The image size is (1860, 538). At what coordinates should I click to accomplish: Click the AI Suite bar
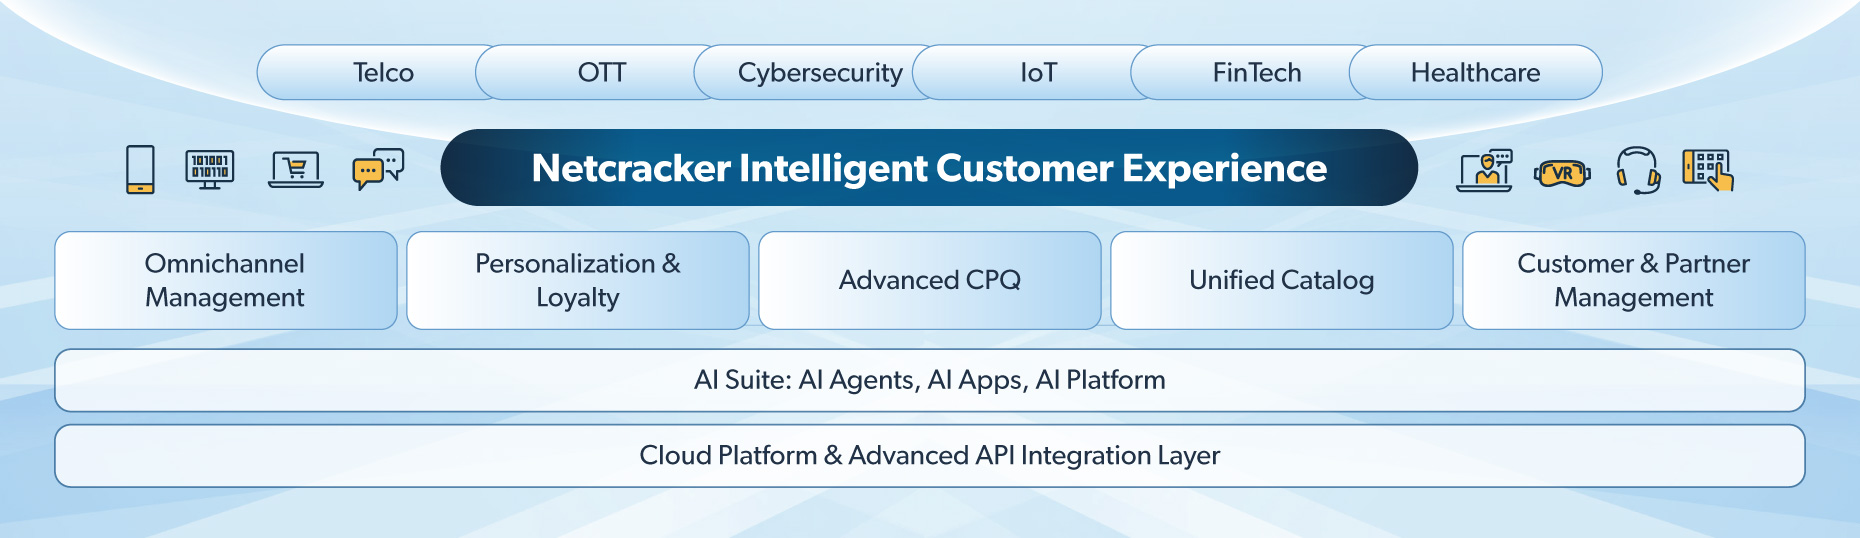(930, 380)
